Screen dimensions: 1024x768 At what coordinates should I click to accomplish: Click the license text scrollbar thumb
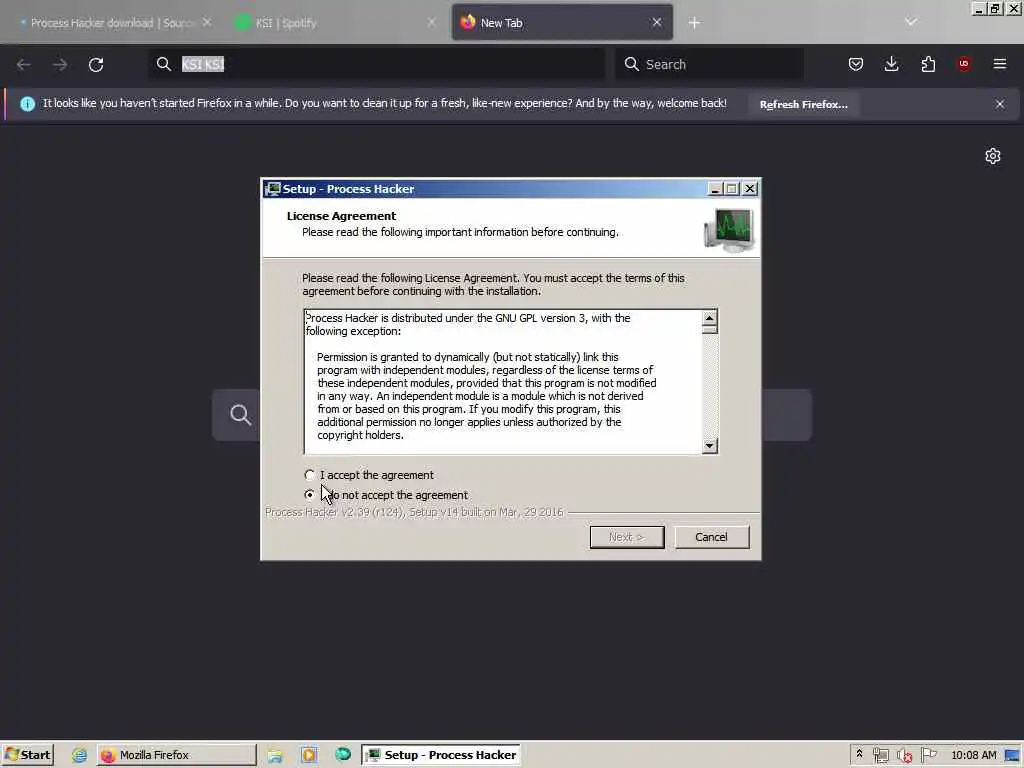pyautogui.click(x=709, y=330)
